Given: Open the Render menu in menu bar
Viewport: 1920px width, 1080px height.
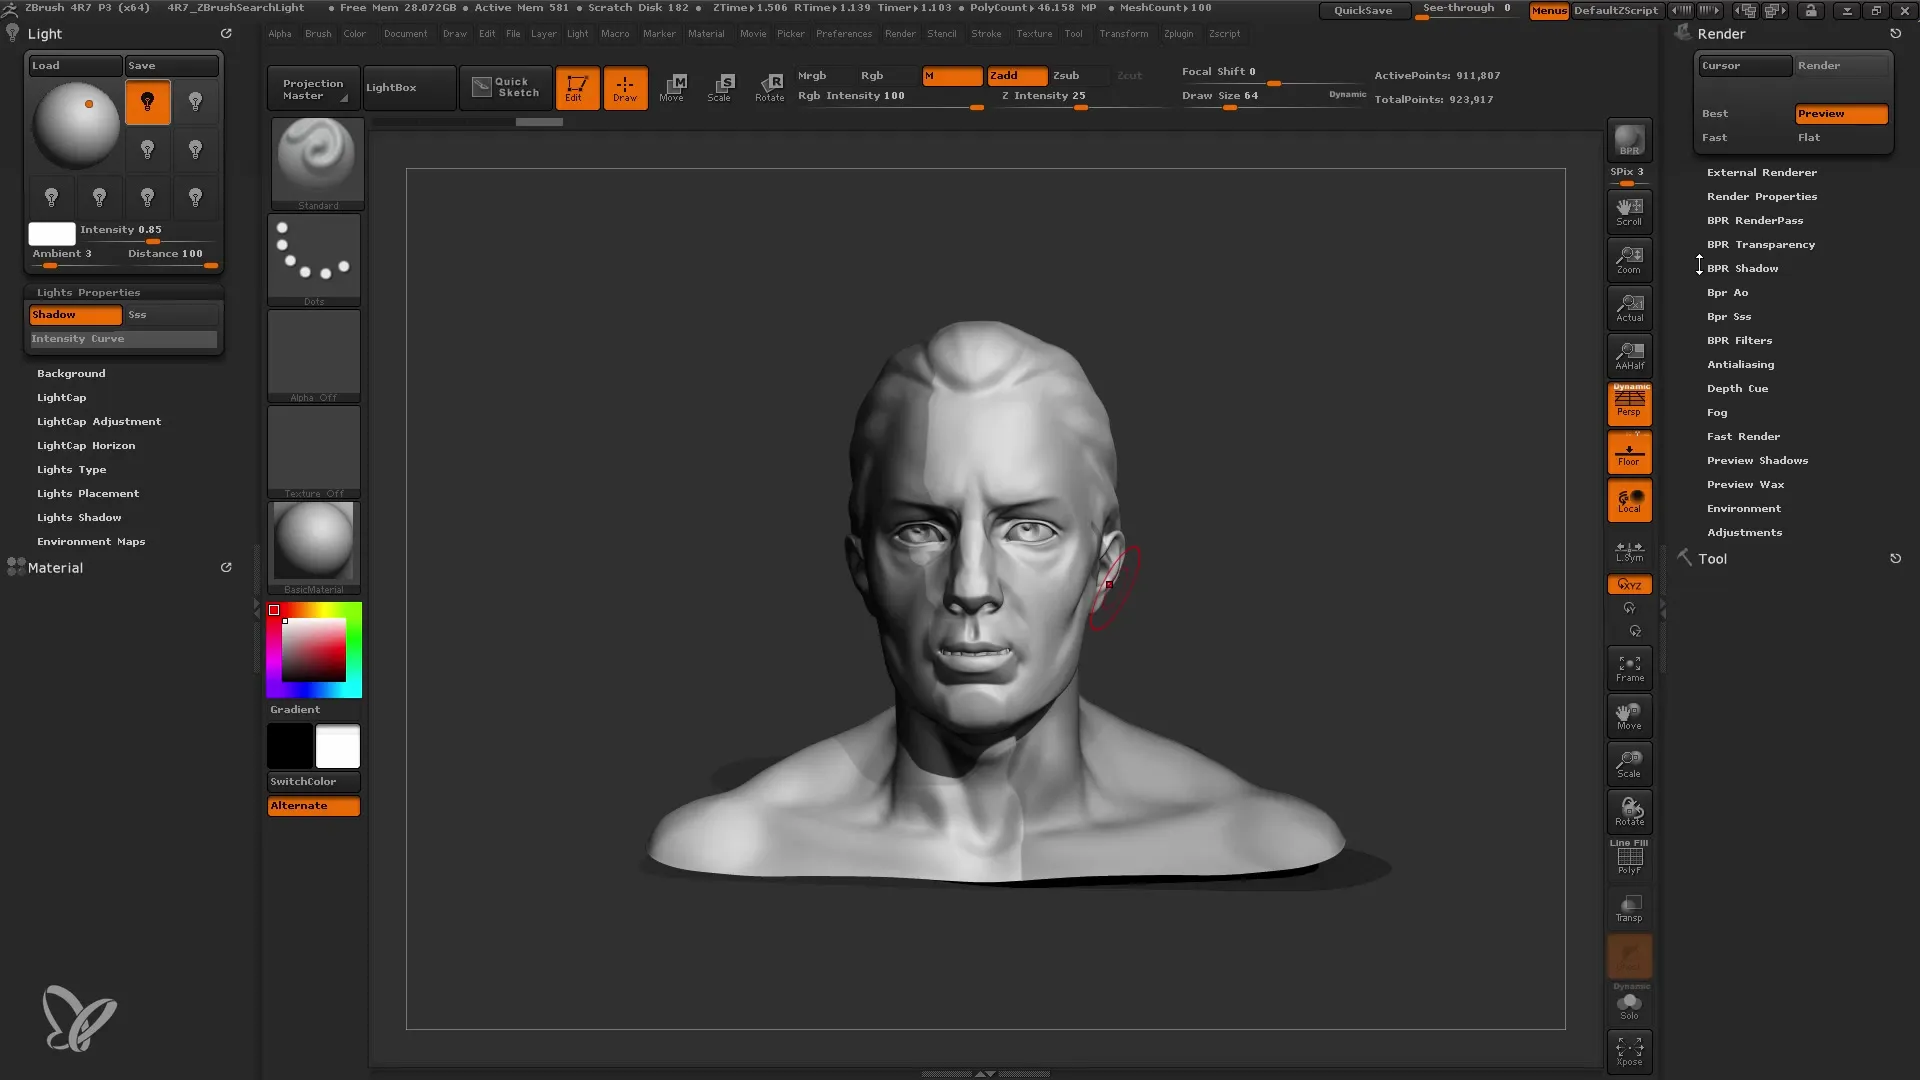Looking at the screenshot, I should point(899,33).
